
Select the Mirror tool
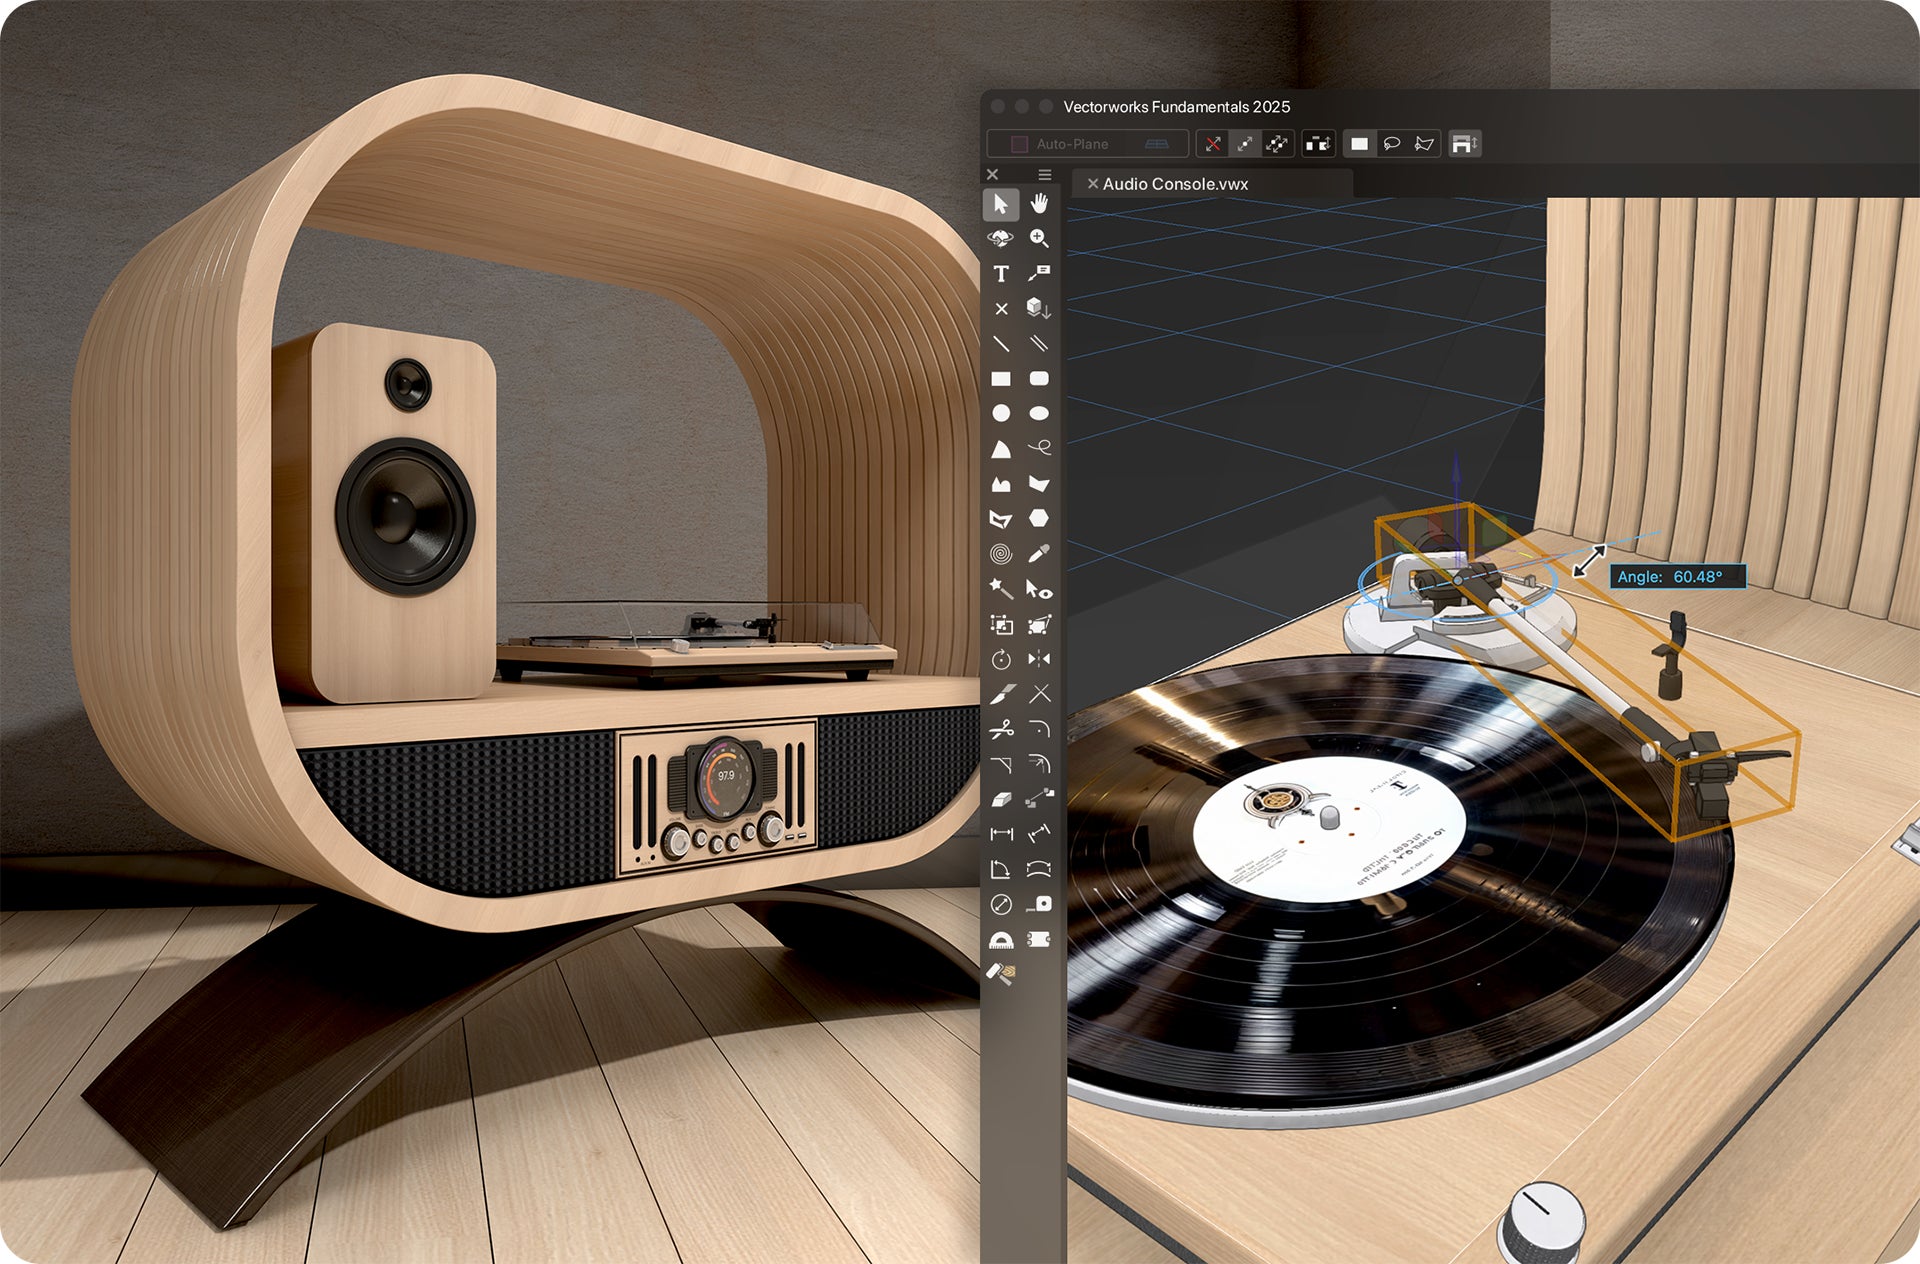(1038, 658)
